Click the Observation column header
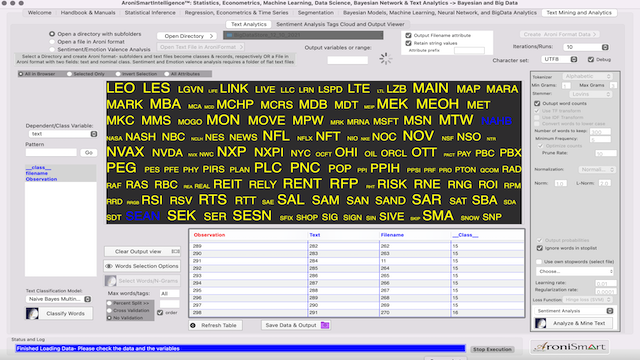 point(209,235)
